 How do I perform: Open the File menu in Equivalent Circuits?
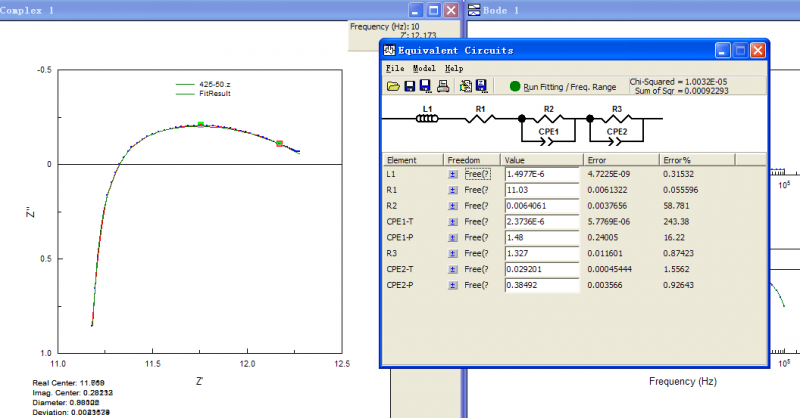(394, 68)
